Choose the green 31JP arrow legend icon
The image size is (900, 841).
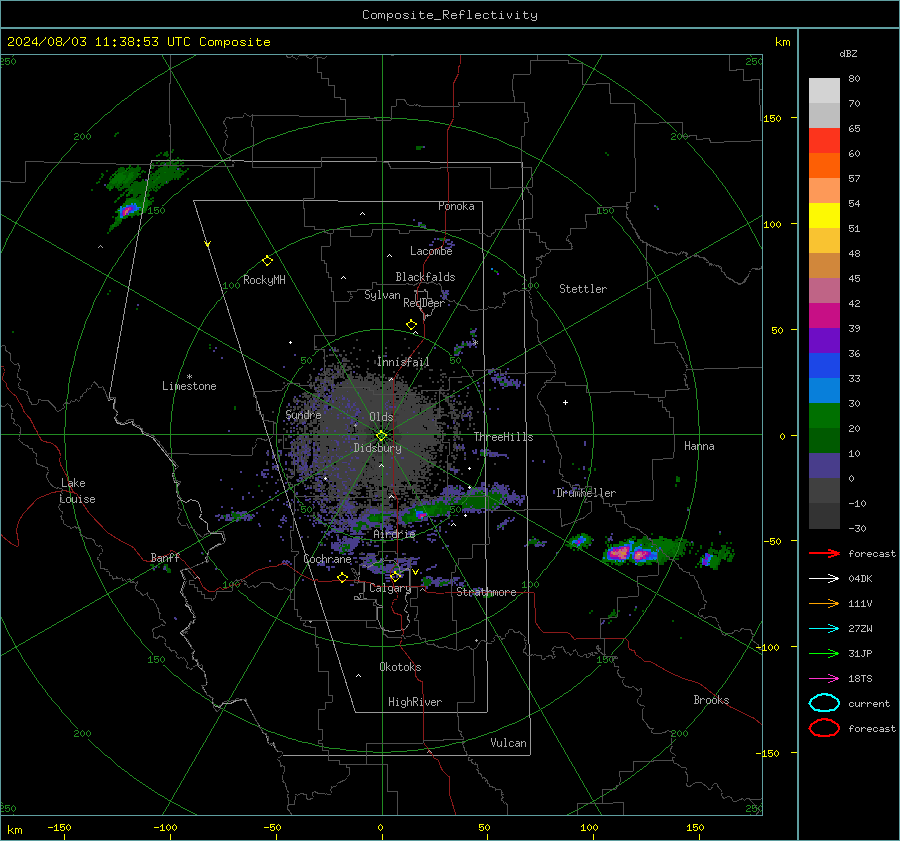tap(824, 653)
